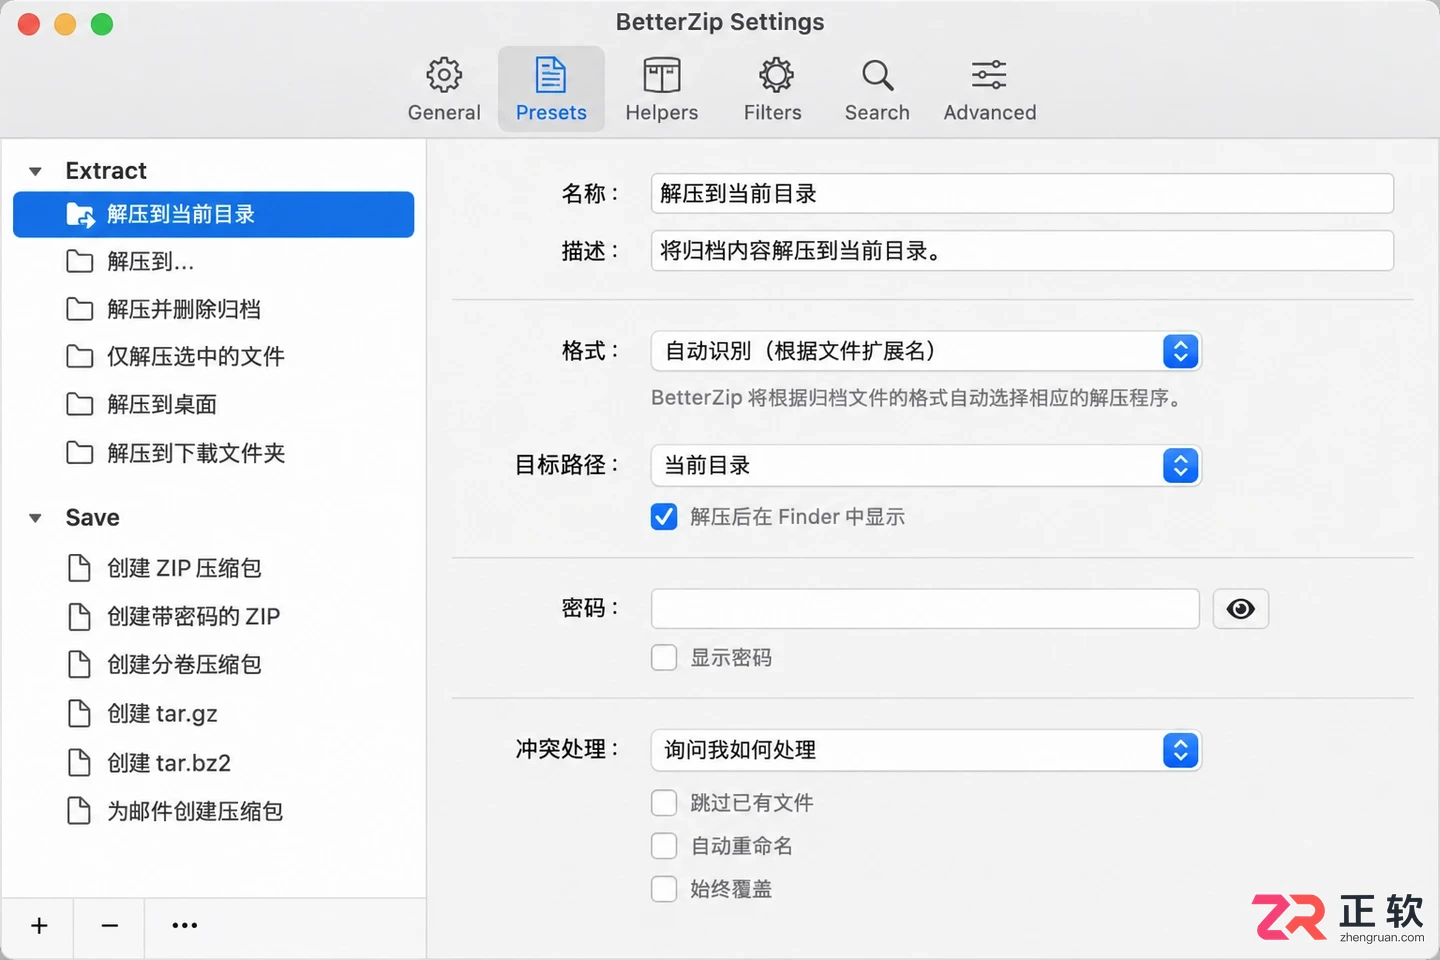
Task: Click the document icon beside 创建 tar.gz
Action: [79, 713]
